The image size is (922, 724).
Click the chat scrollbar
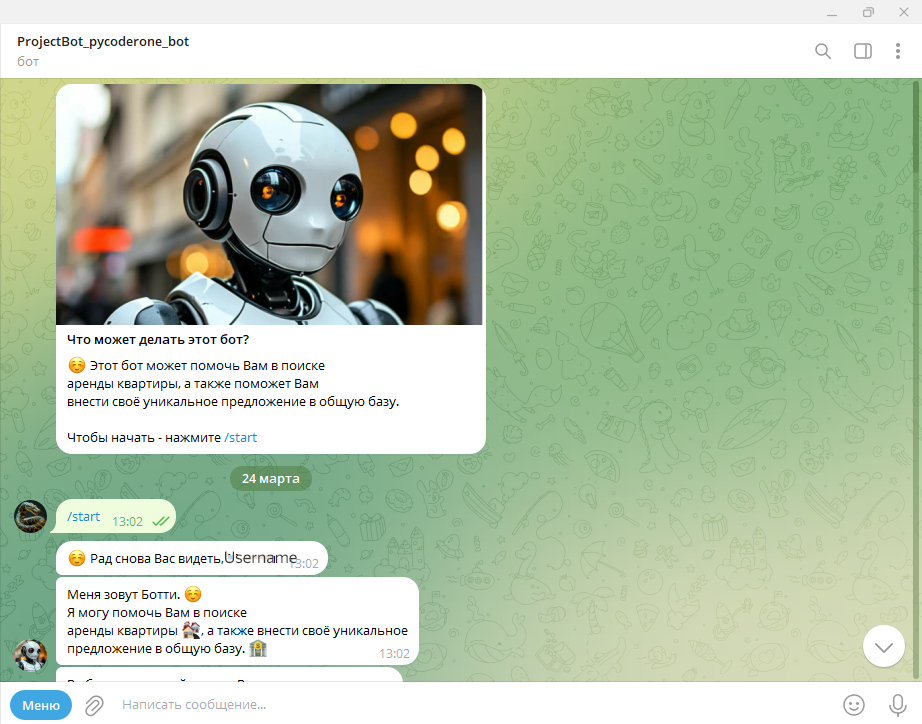point(916,379)
